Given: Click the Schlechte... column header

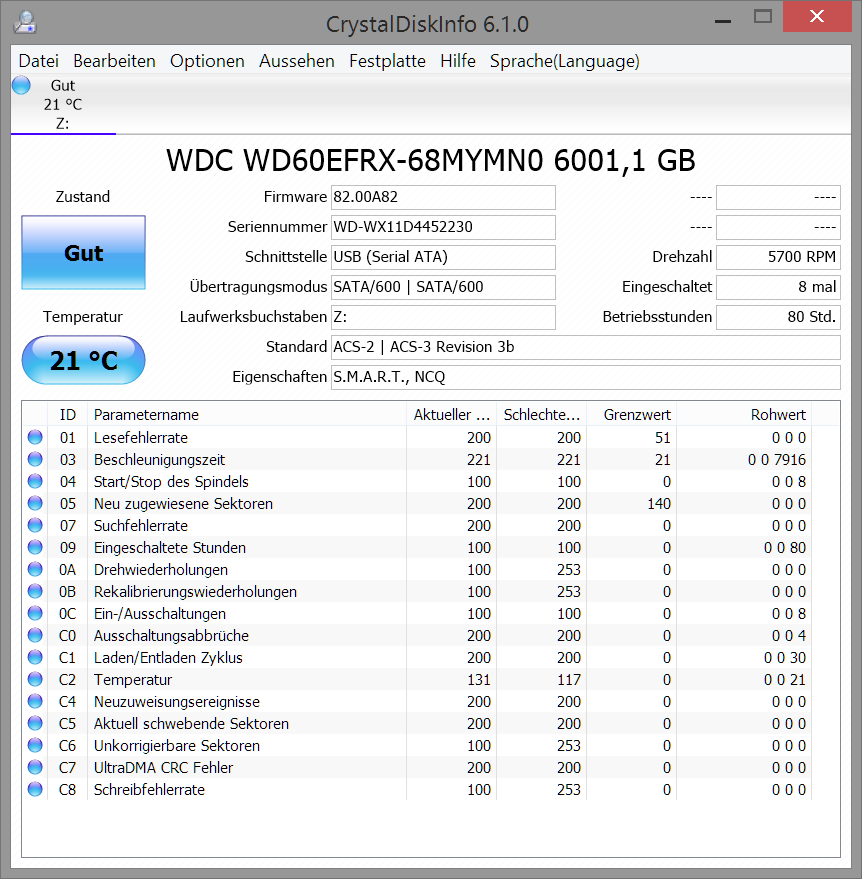Looking at the screenshot, I should [542, 415].
